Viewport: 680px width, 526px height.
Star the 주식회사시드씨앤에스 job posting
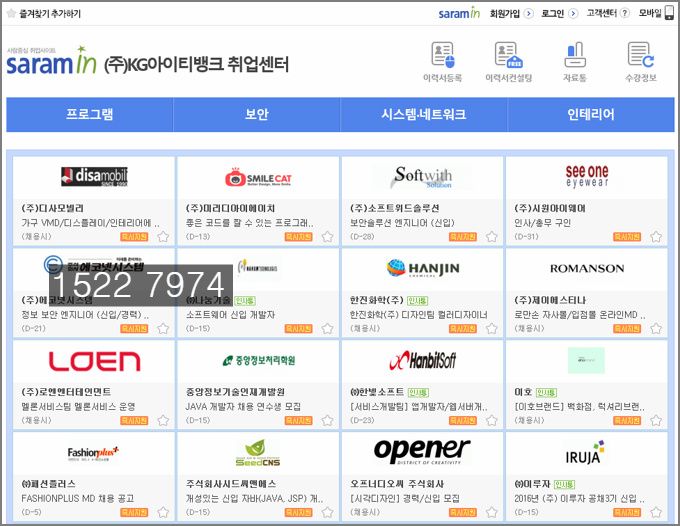[327, 513]
